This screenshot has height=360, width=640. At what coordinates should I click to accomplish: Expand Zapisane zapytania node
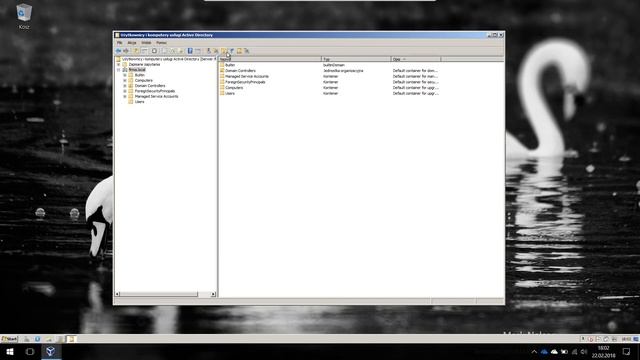pyautogui.click(x=119, y=64)
